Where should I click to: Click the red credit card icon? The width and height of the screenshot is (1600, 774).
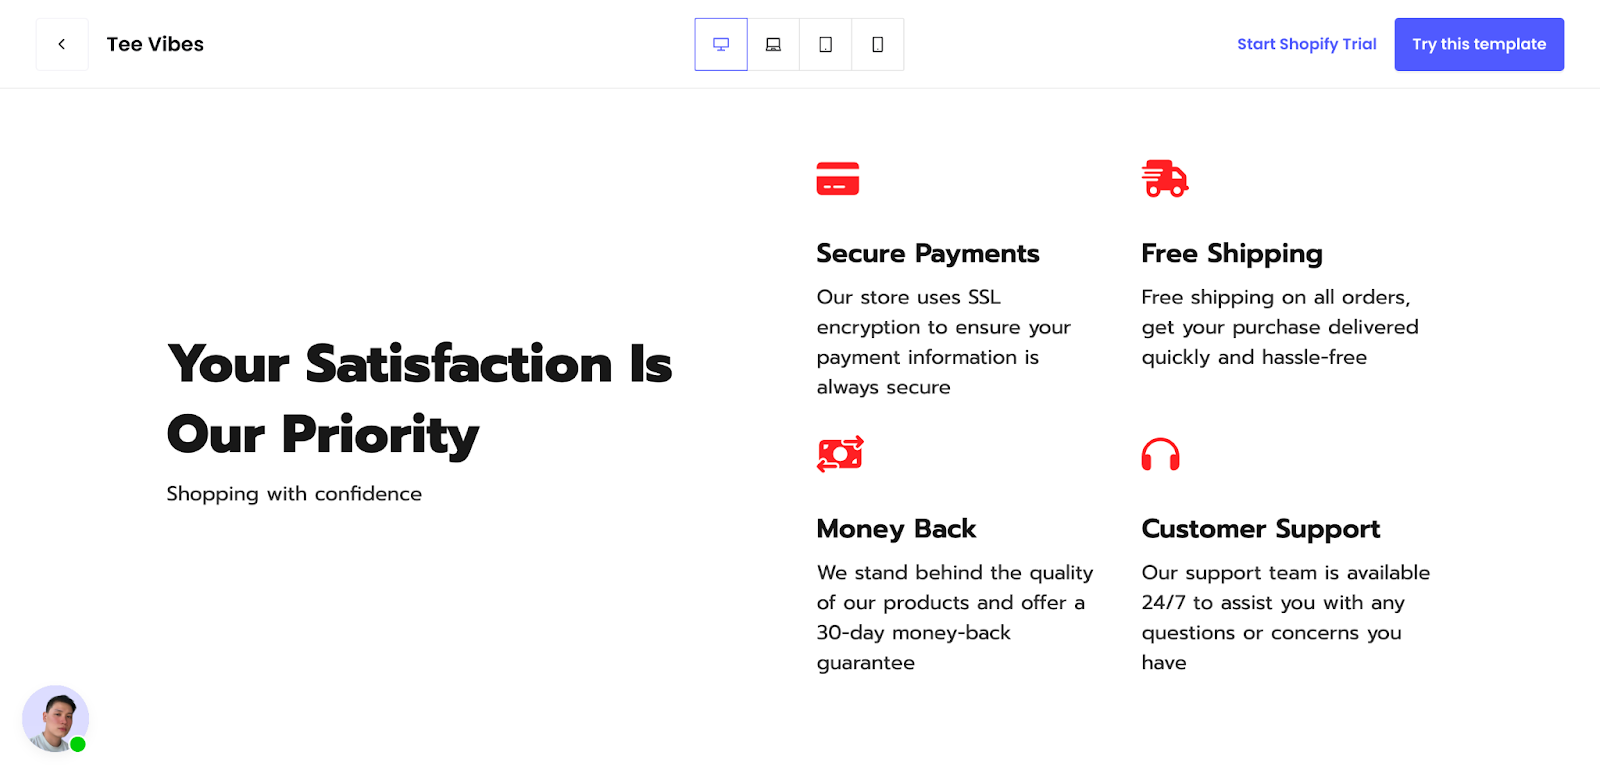(x=838, y=178)
